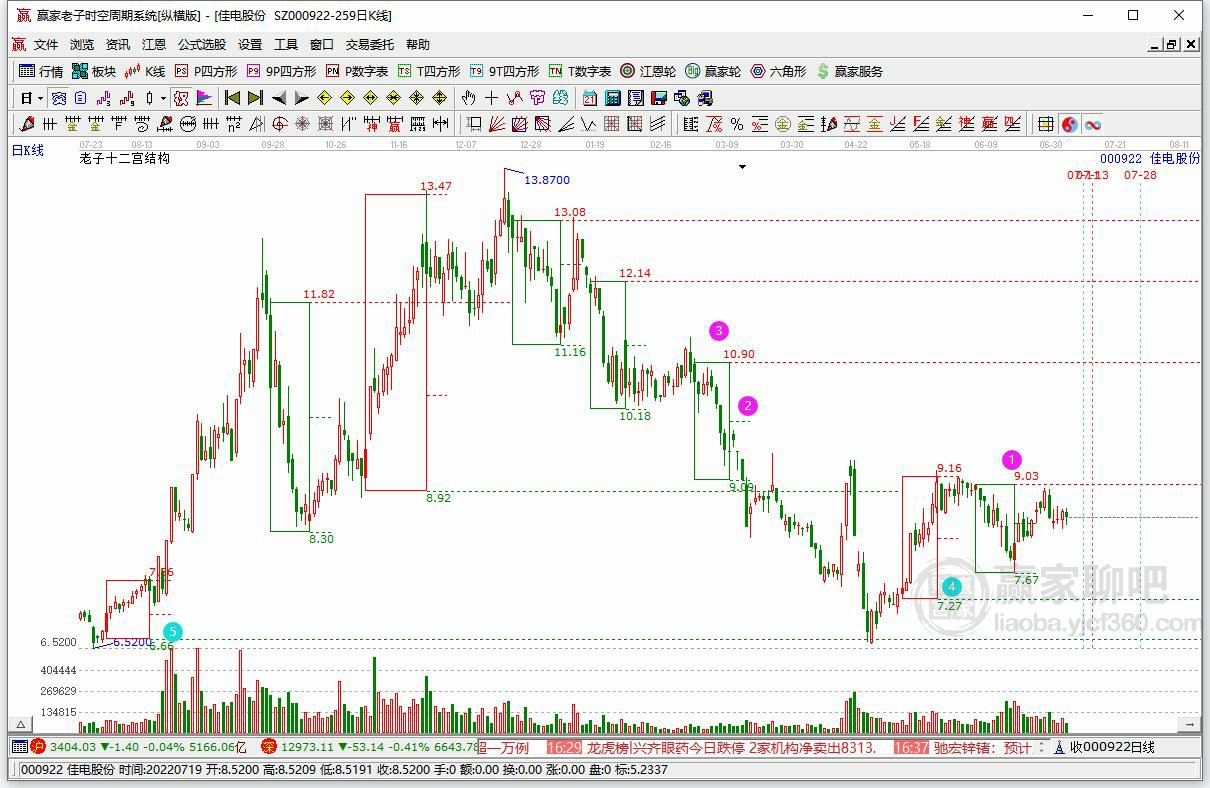Open the 9T四方形 tool
The width and height of the screenshot is (1210, 788).
[x=504, y=71]
